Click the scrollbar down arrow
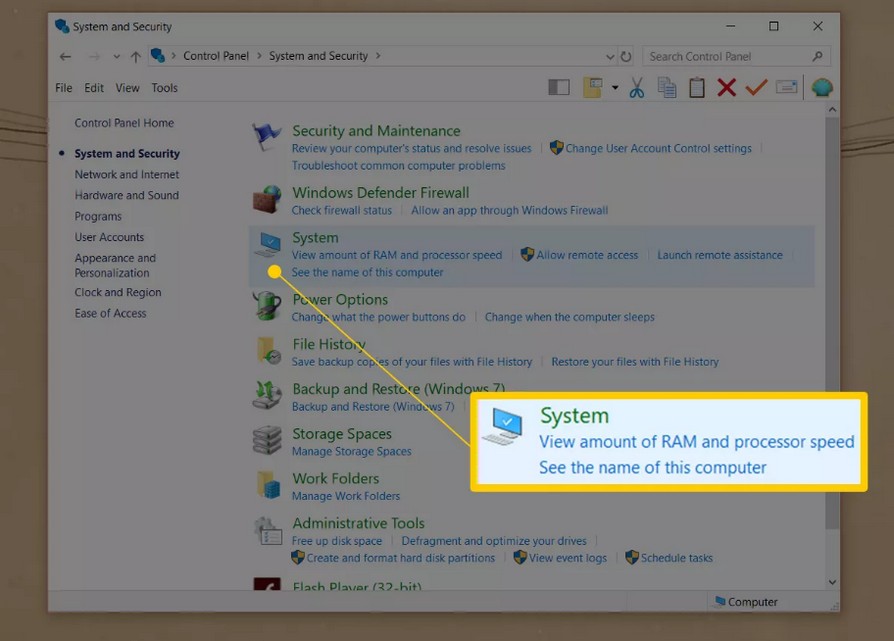 tap(832, 582)
